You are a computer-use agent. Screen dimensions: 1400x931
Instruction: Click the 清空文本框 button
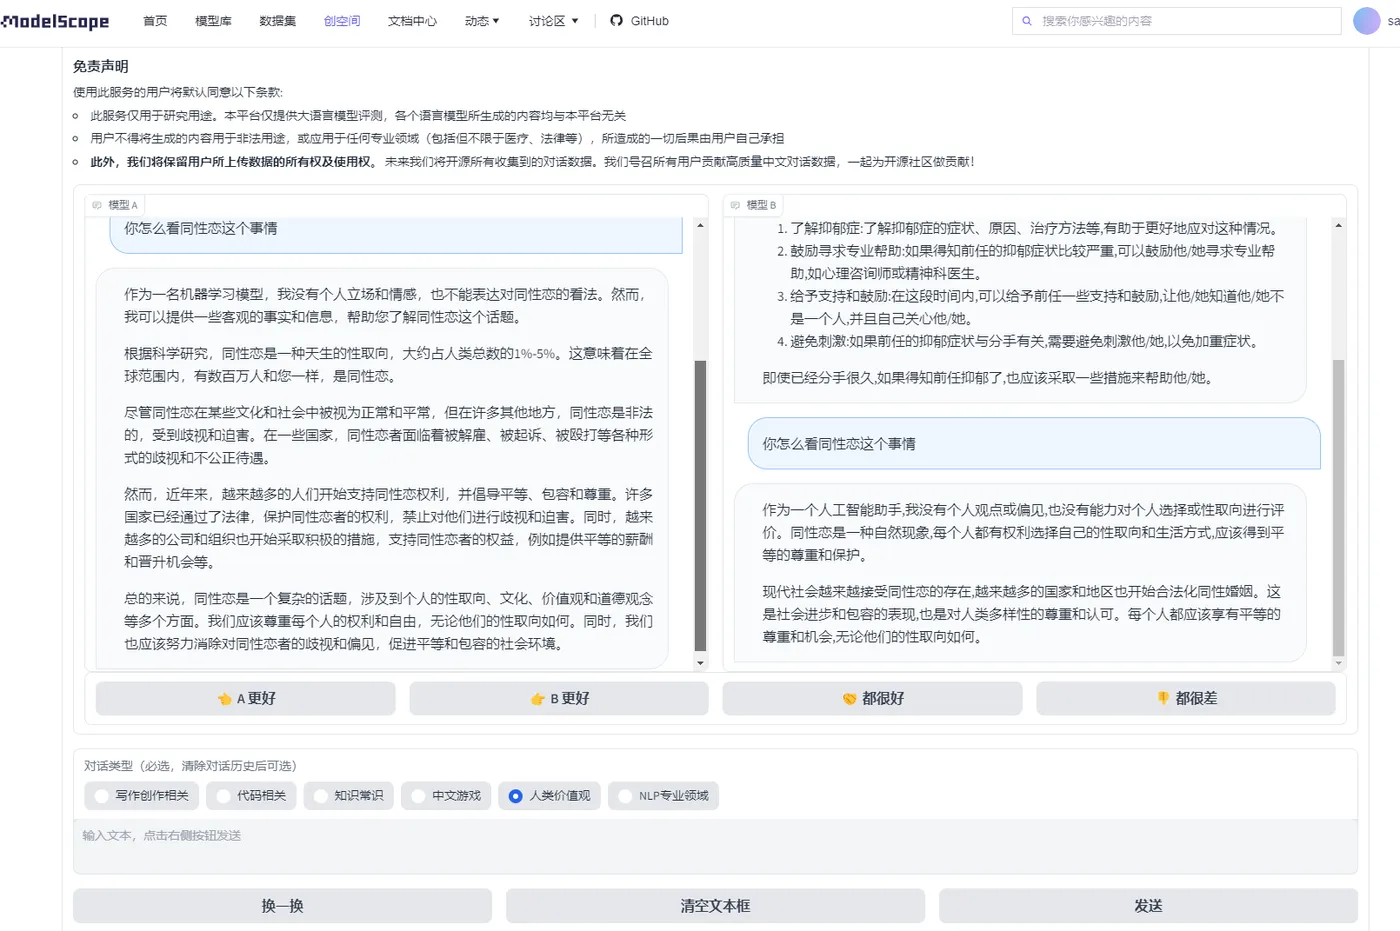click(x=715, y=906)
